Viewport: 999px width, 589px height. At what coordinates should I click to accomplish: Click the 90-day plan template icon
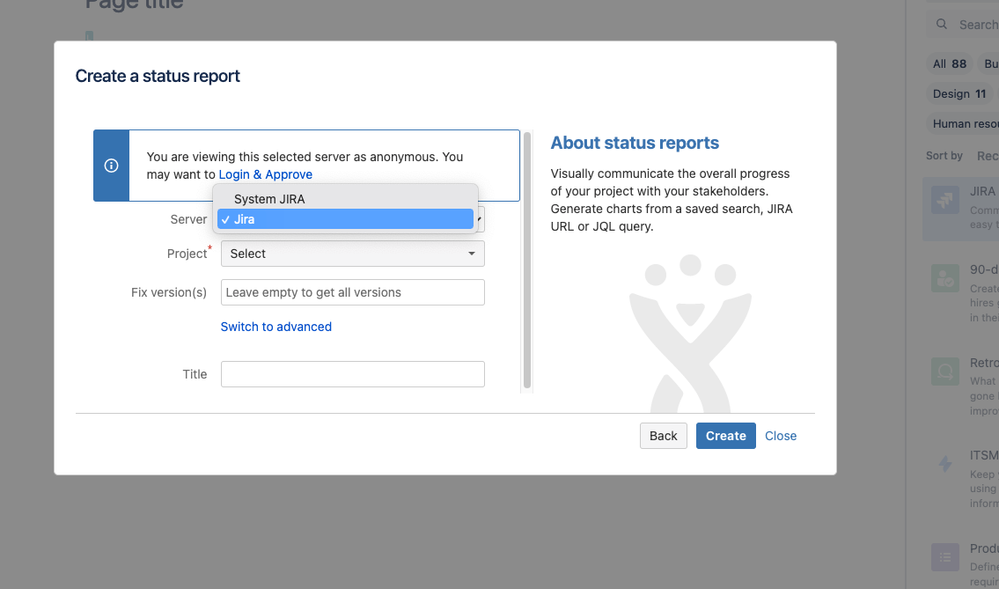(x=945, y=279)
